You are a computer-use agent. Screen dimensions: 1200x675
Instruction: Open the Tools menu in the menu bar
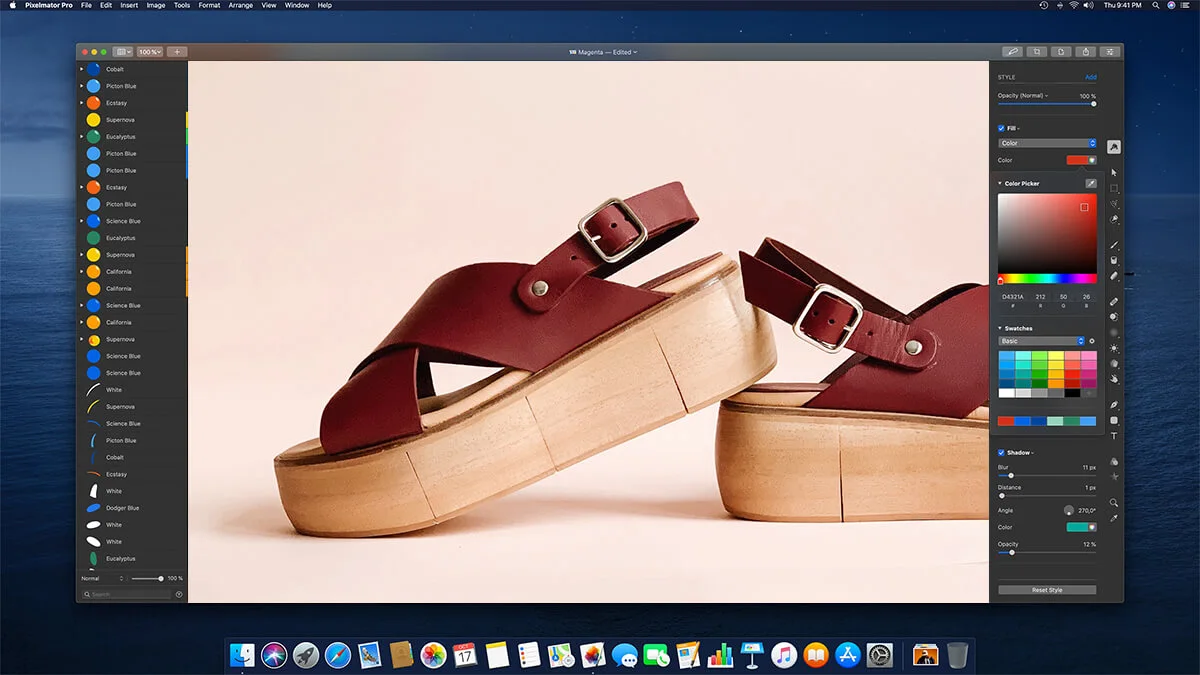[x=180, y=5]
